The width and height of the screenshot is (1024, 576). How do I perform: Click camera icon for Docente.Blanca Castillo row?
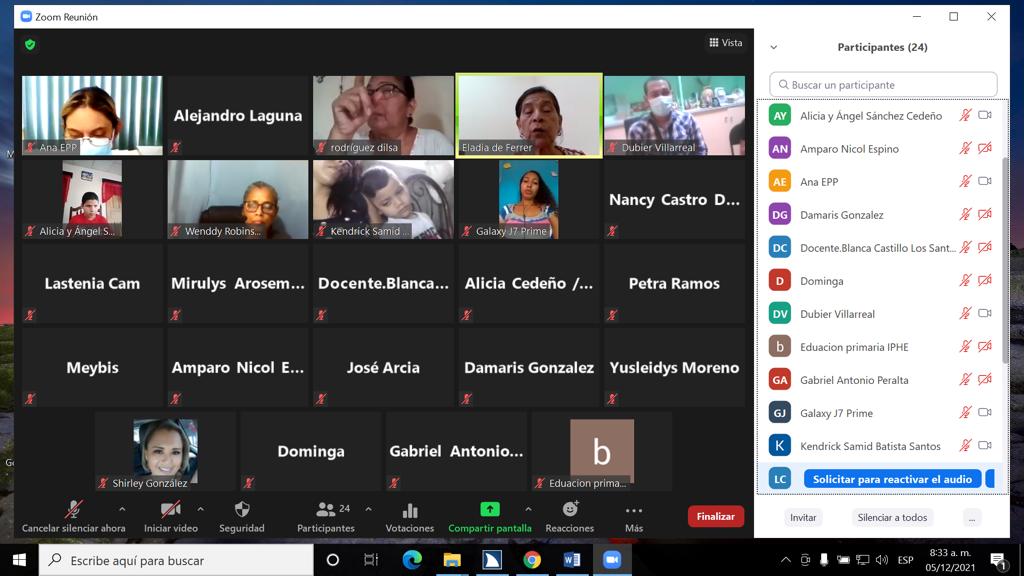click(x=985, y=248)
